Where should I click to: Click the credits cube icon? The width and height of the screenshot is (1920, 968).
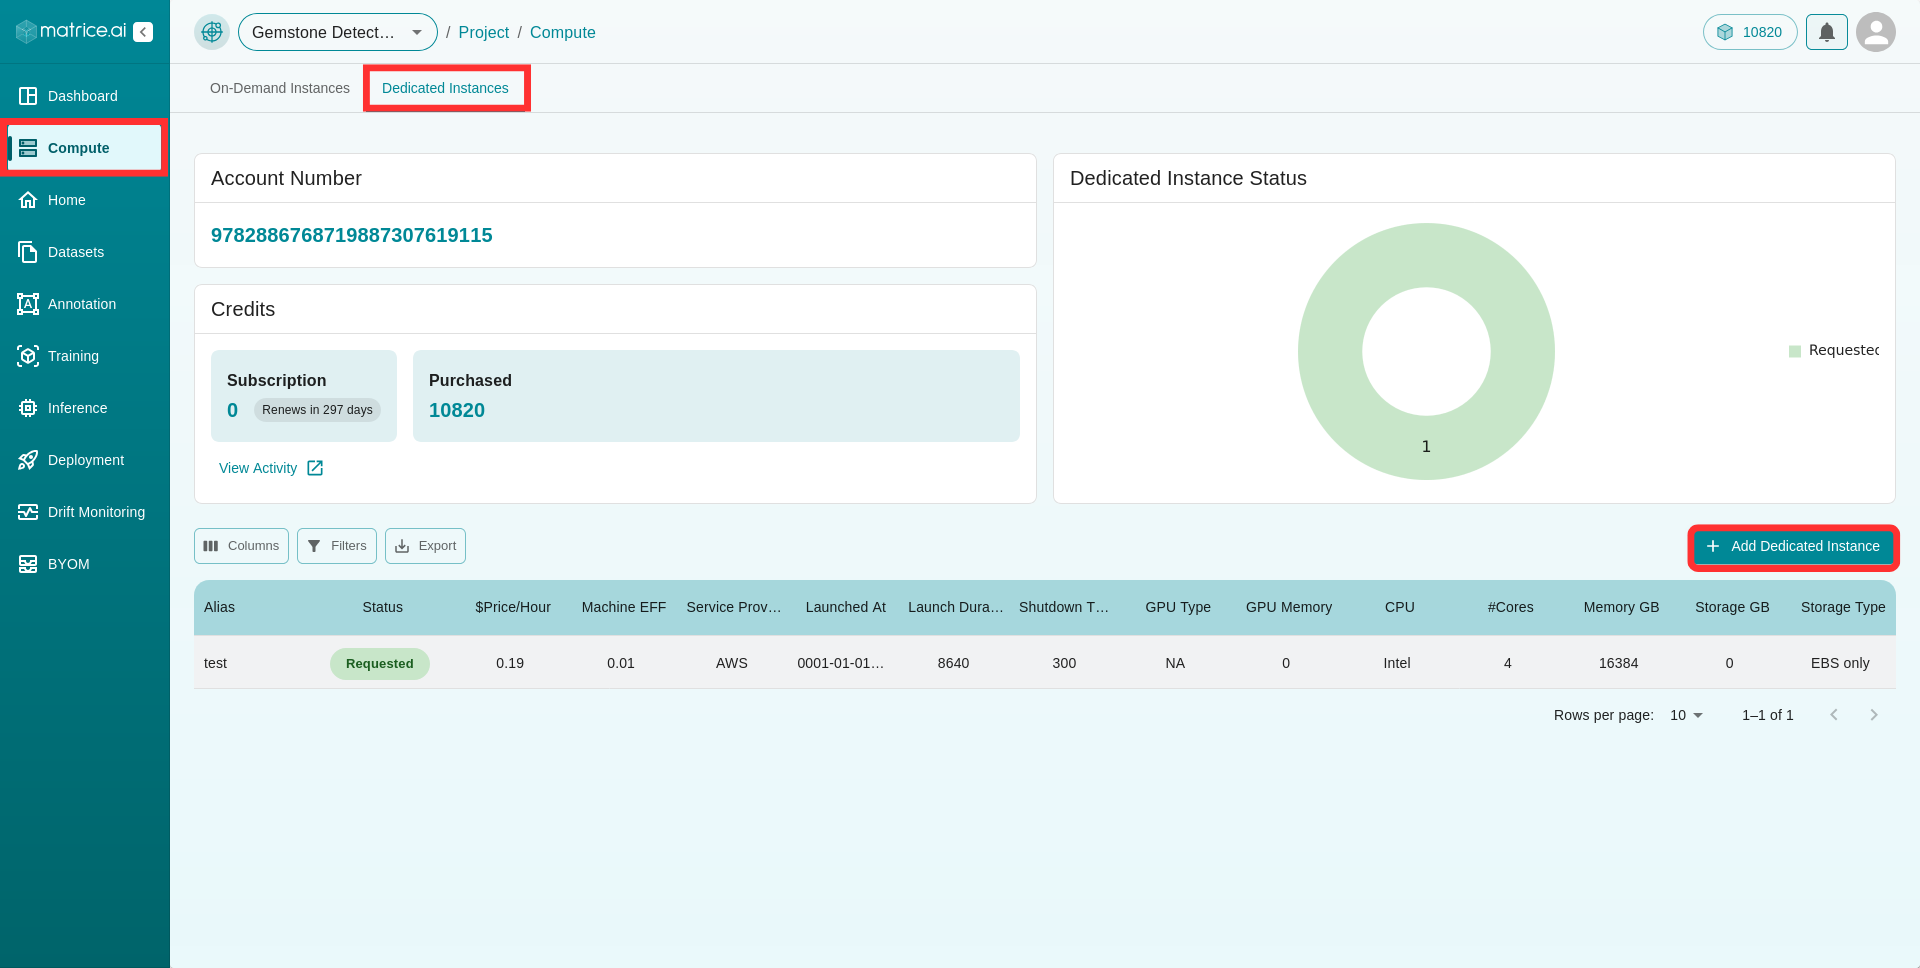point(1725,32)
